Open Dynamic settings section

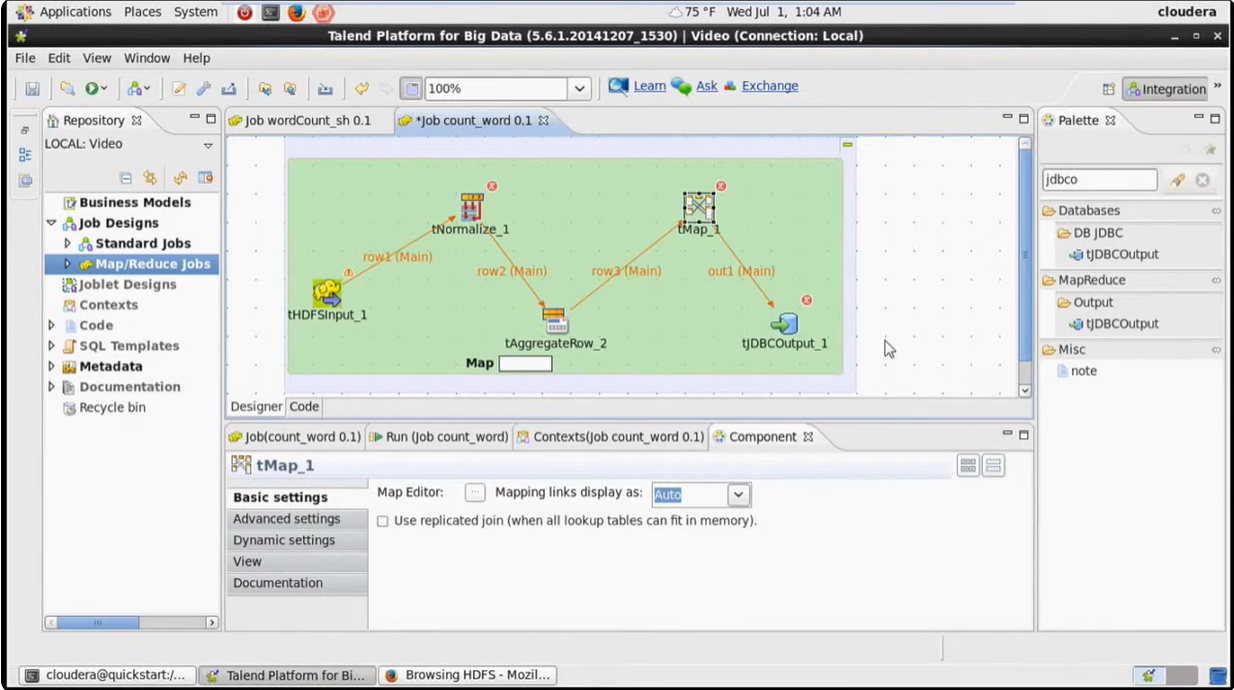coord(297,540)
